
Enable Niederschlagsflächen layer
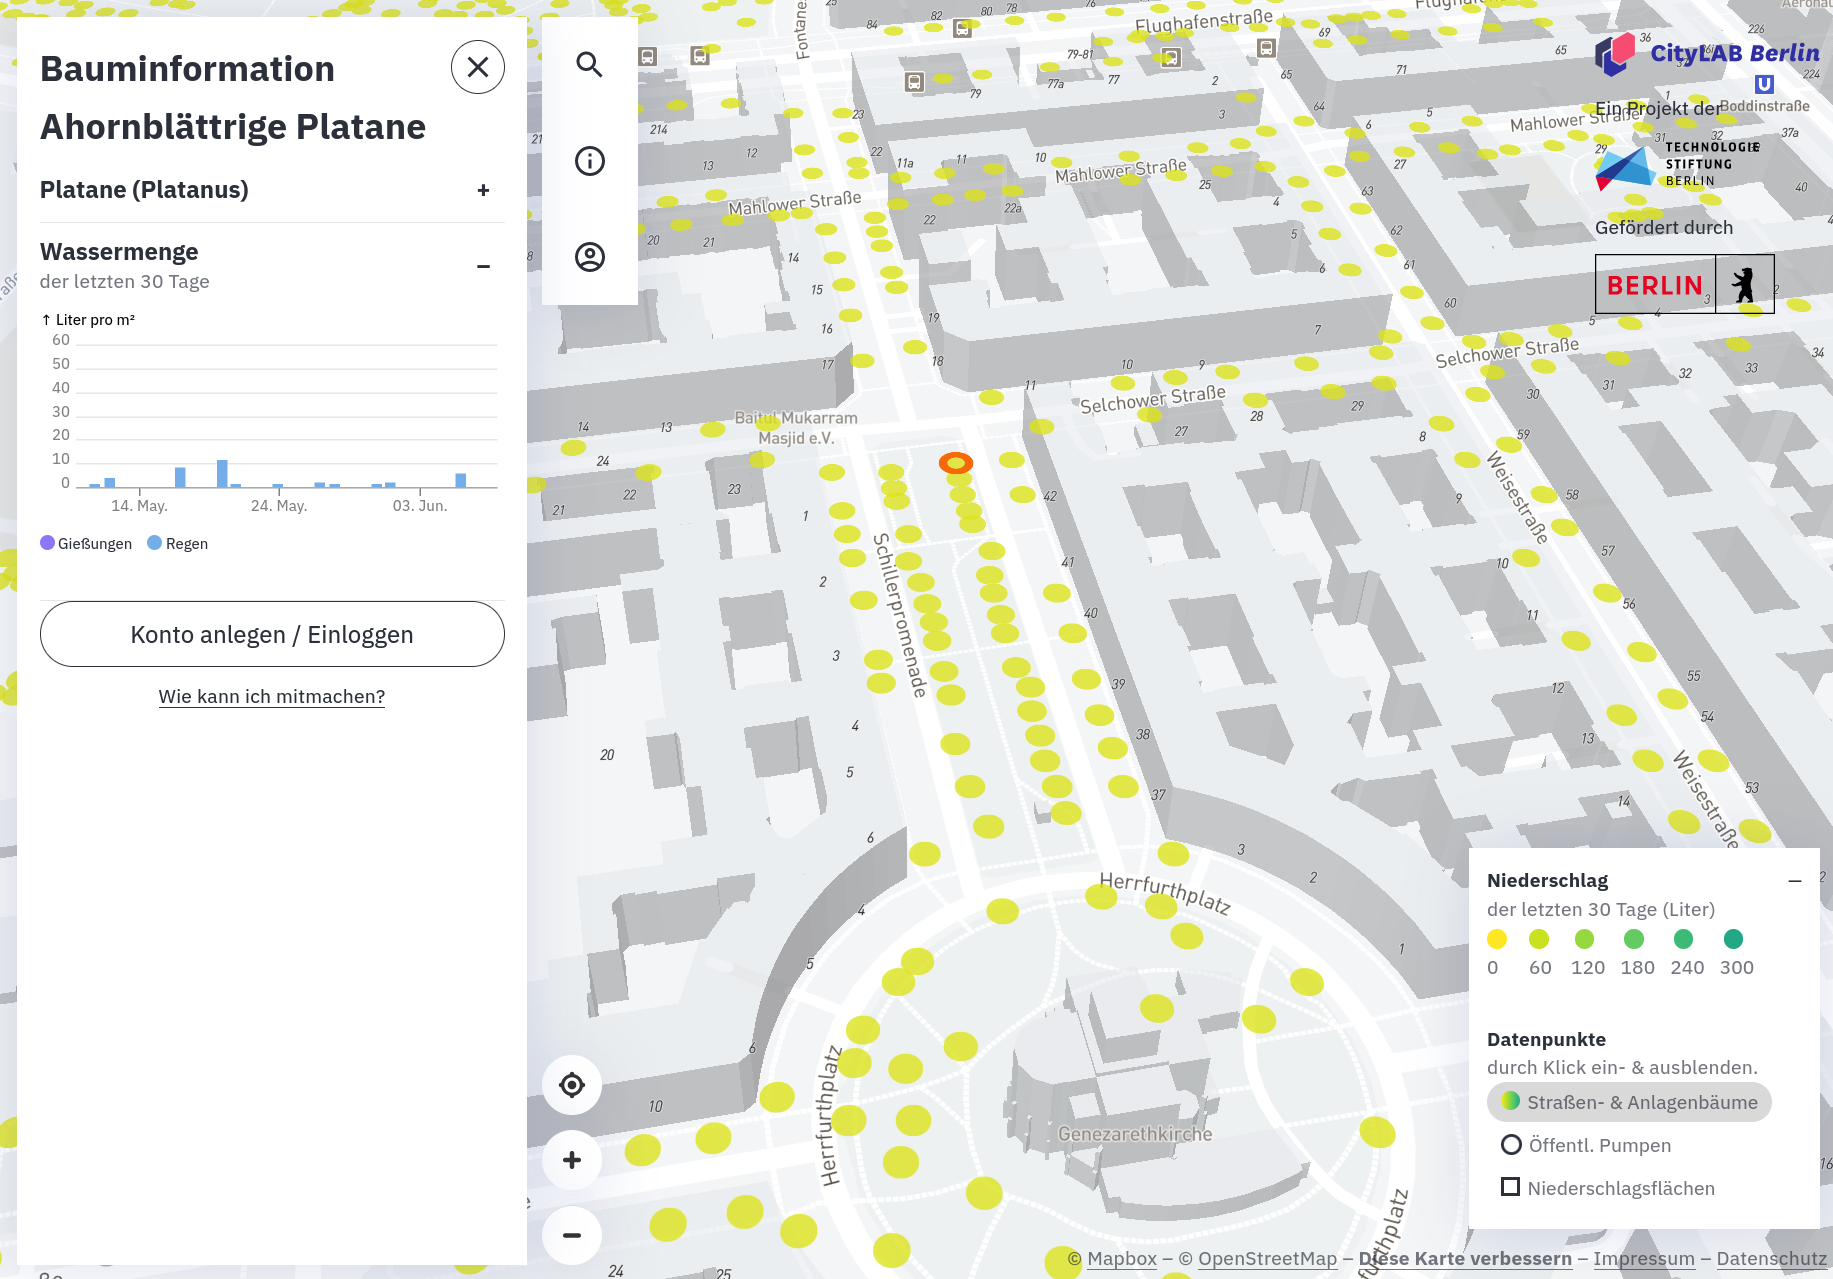pyautogui.click(x=1608, y=1188)
